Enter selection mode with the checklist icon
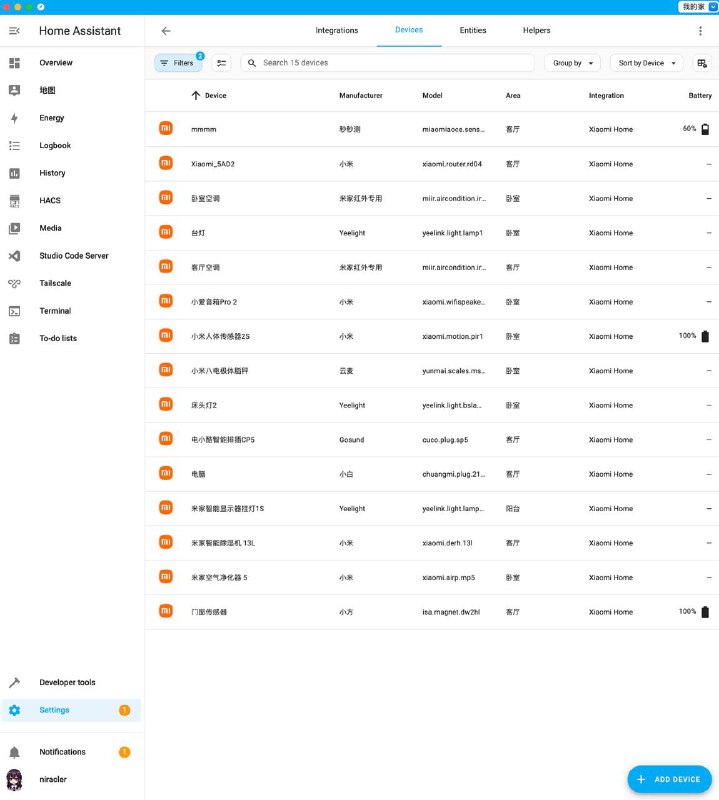This screenshot has height=800, width=719. [x=222, y=63]
